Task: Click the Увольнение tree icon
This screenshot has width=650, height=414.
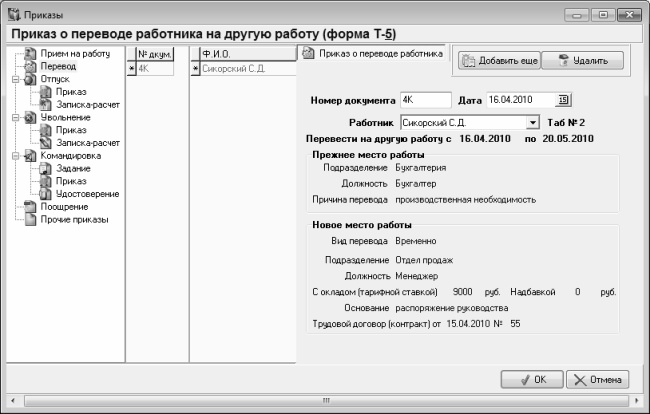Action: coord(30,118)
